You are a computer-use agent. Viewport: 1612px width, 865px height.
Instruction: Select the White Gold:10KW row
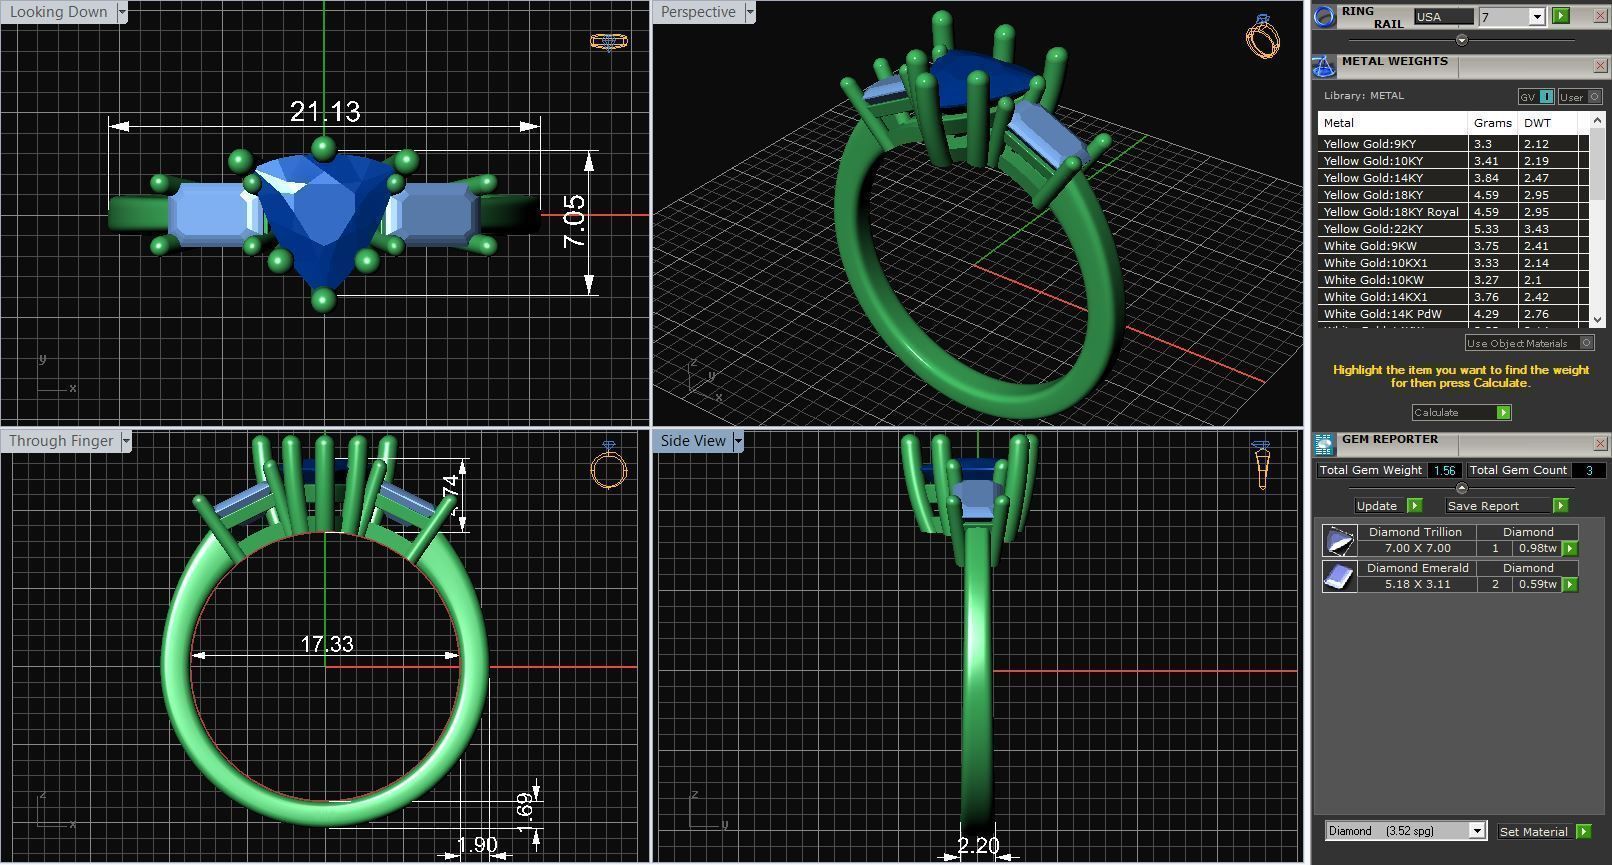point(1453,280)
